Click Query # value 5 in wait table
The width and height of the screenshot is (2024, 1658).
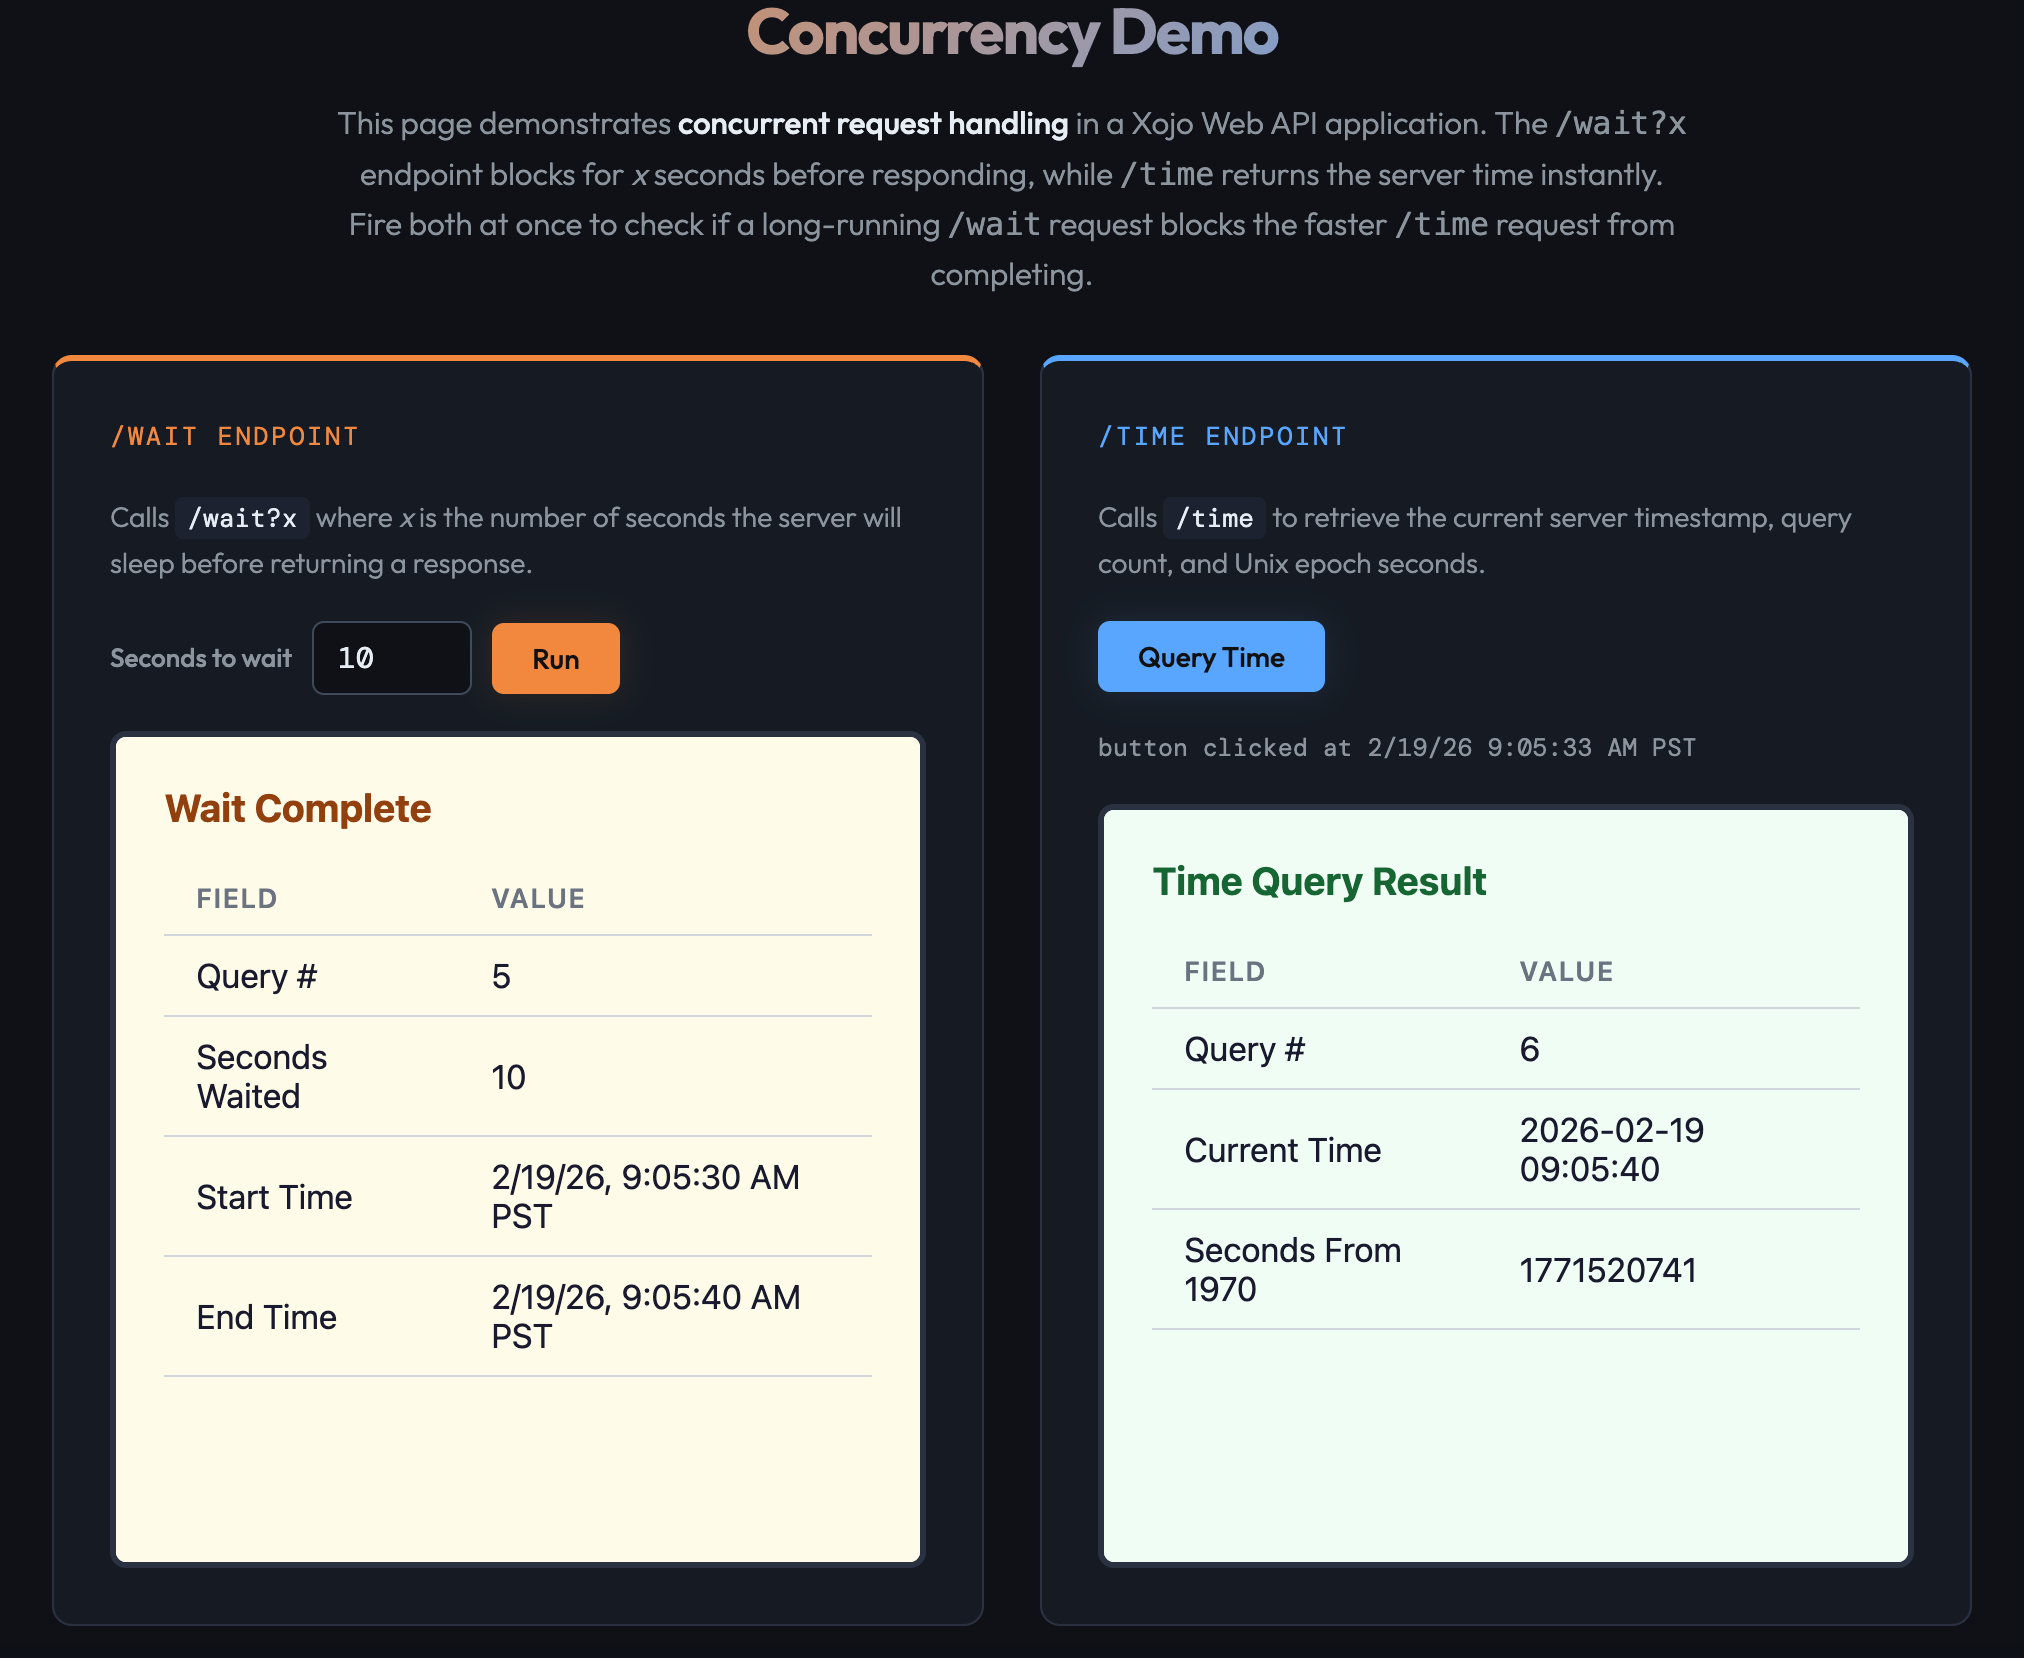[501, 976]
